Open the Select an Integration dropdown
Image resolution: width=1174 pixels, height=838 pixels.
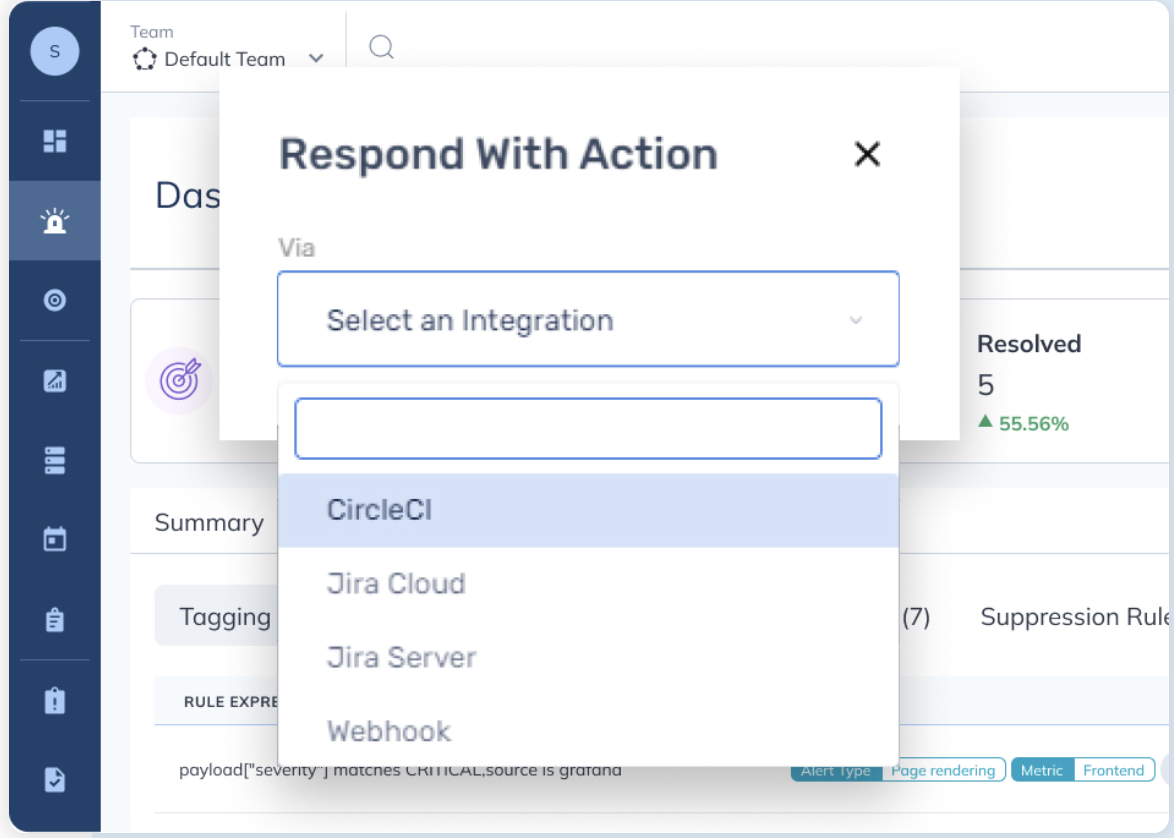coord(588,320)
